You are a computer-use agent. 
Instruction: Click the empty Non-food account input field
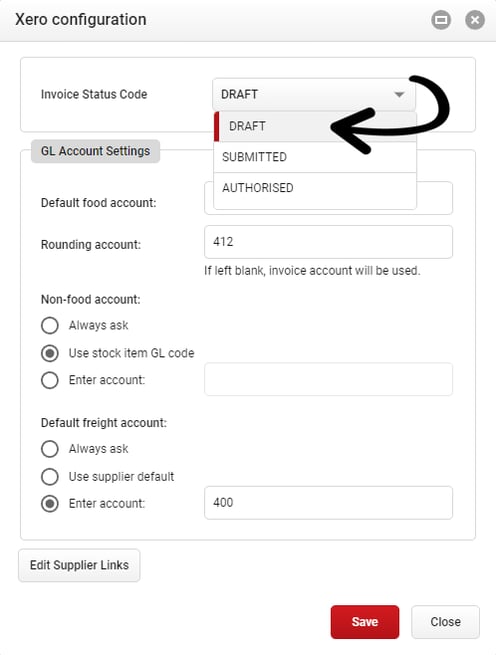(328, 379)
